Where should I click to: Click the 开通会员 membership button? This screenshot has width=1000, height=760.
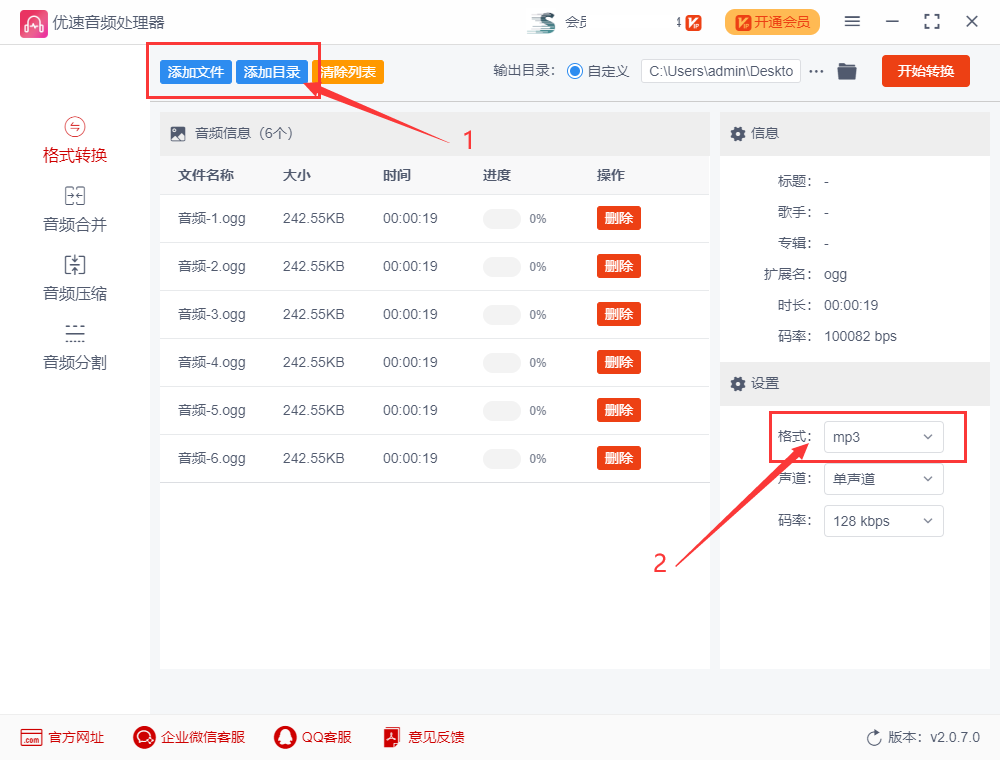point(772,21)
